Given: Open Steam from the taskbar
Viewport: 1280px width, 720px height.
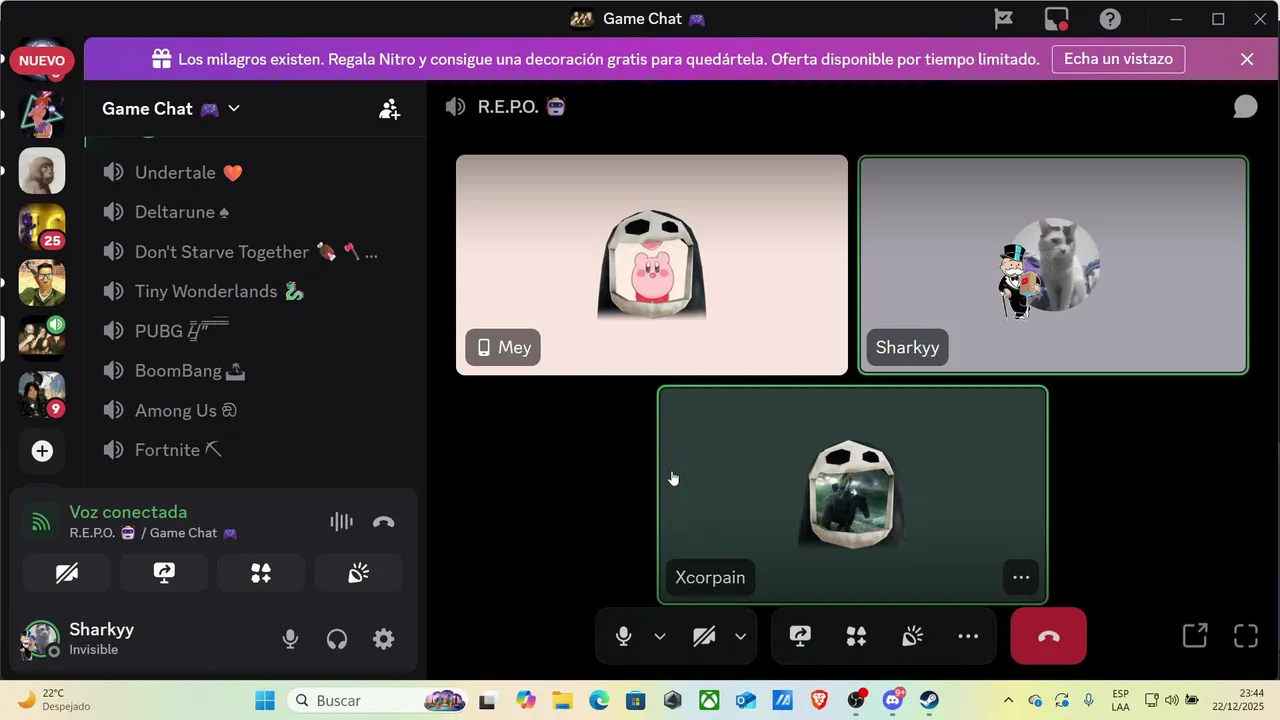Looking at the screenshot, I should click(929, 700).
